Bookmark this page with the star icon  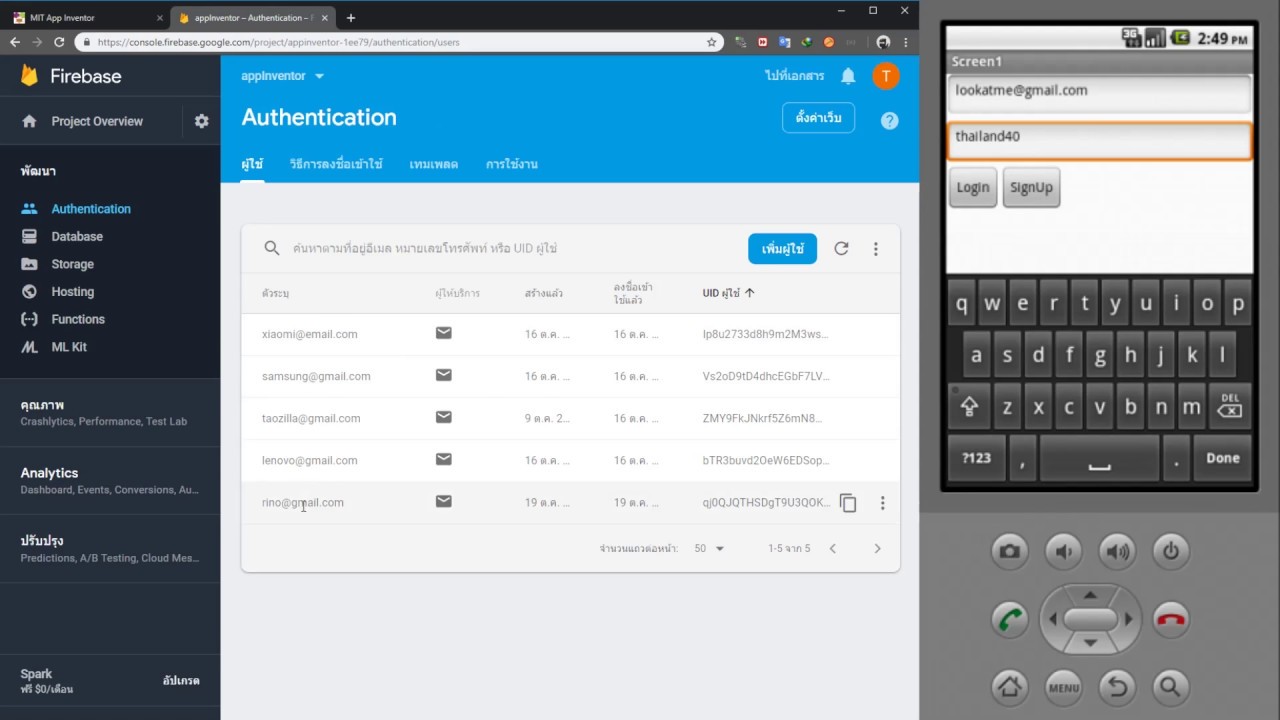[x=712, y=42]
